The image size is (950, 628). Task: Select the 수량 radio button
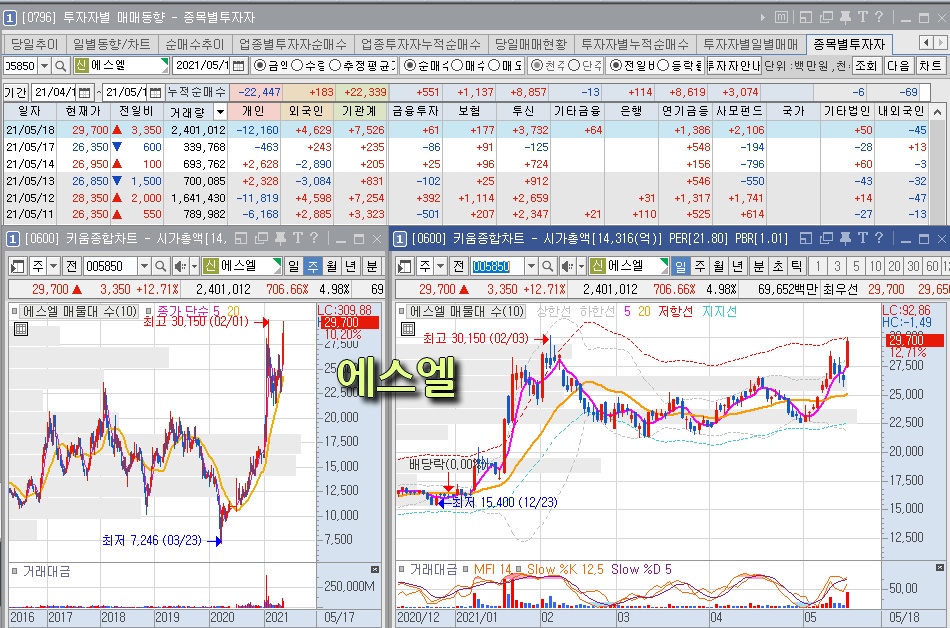[x=297, y=65]
